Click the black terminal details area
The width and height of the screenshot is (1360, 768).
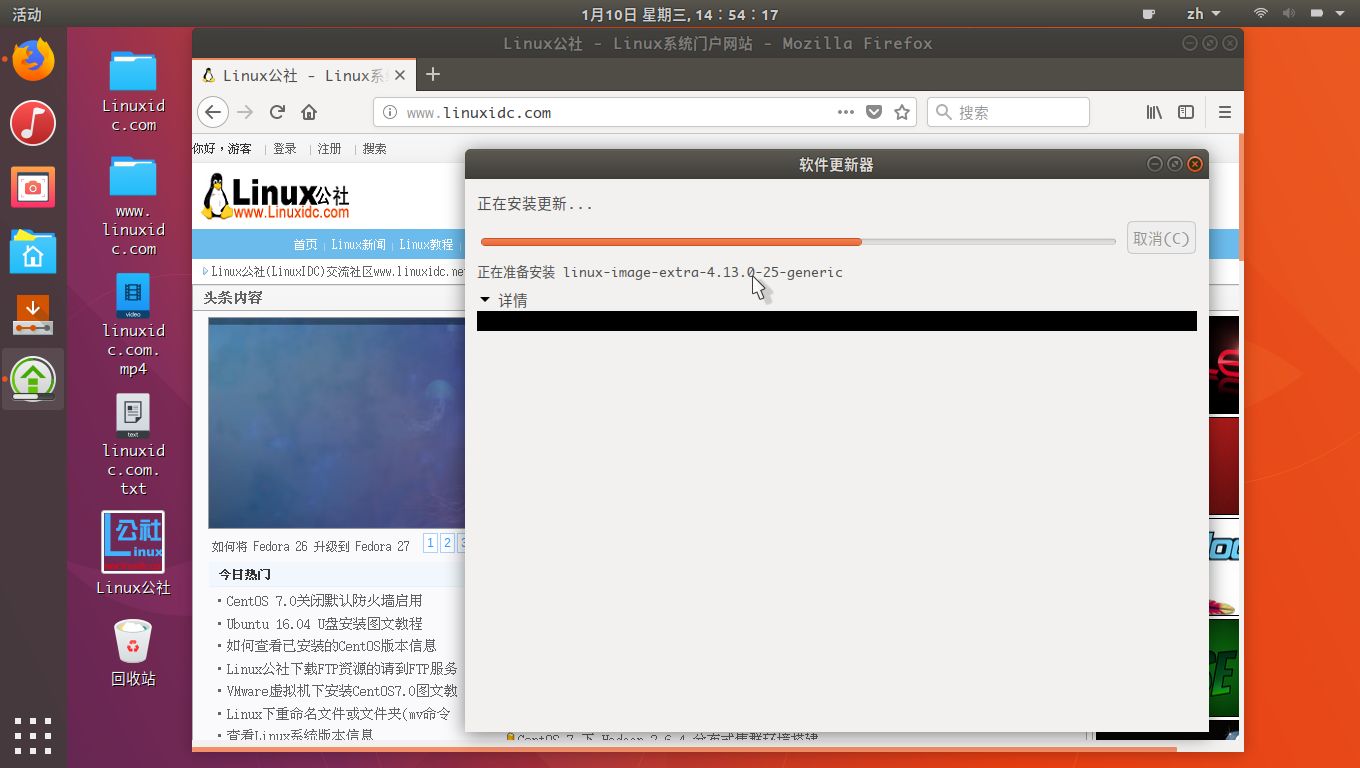pos(837,321)
